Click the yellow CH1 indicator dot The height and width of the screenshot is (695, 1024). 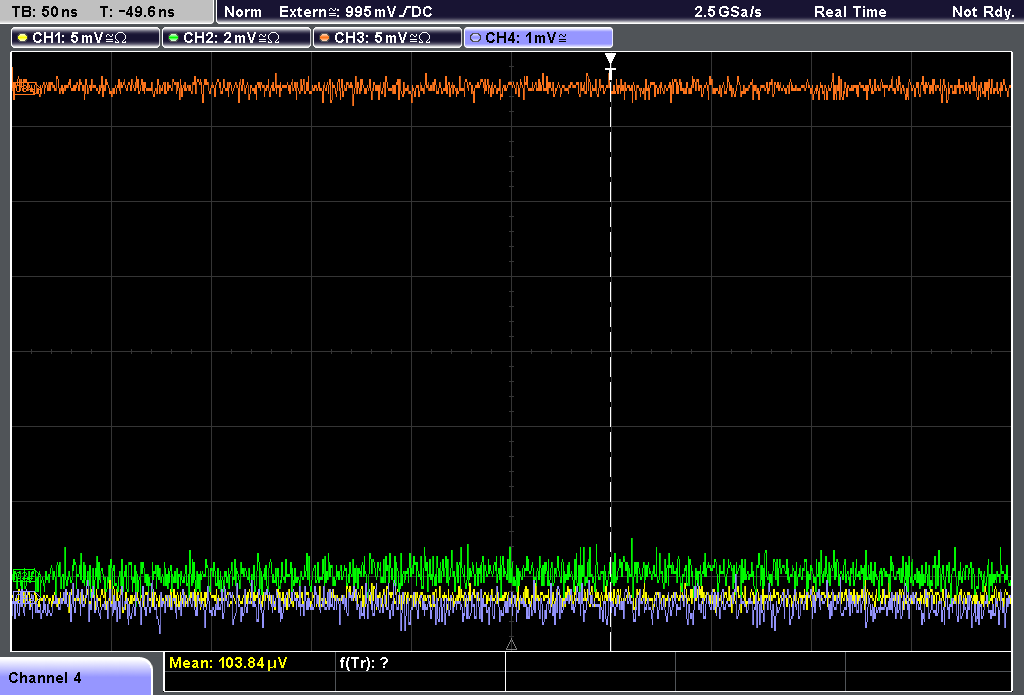23,38
